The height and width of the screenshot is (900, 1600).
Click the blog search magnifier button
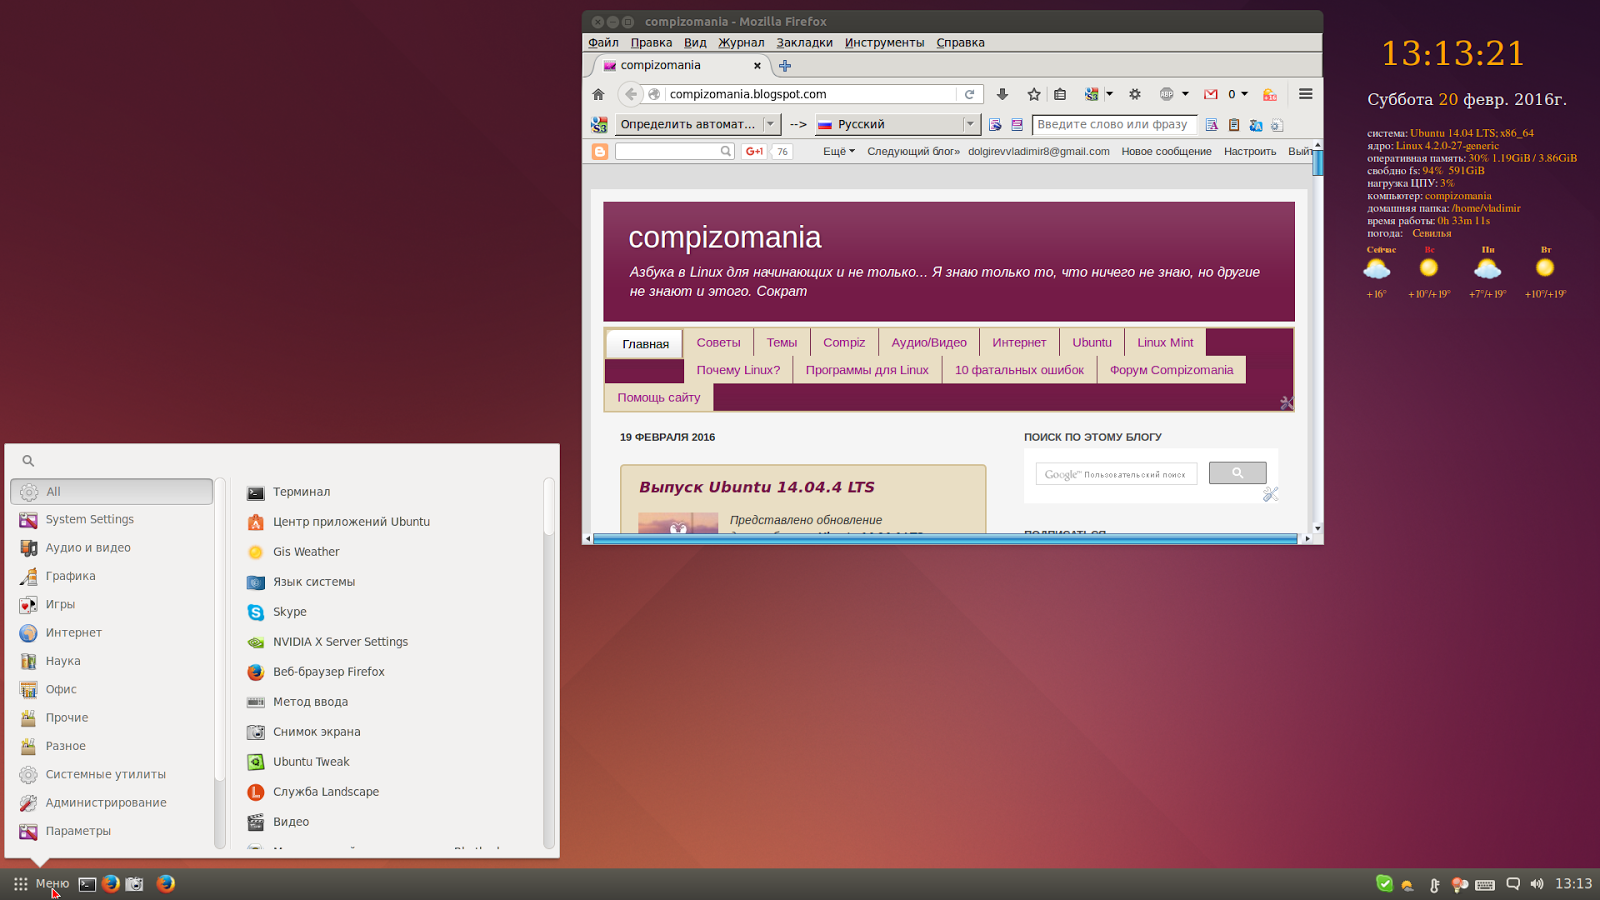pyautogui.click(x=1237, y=473)
